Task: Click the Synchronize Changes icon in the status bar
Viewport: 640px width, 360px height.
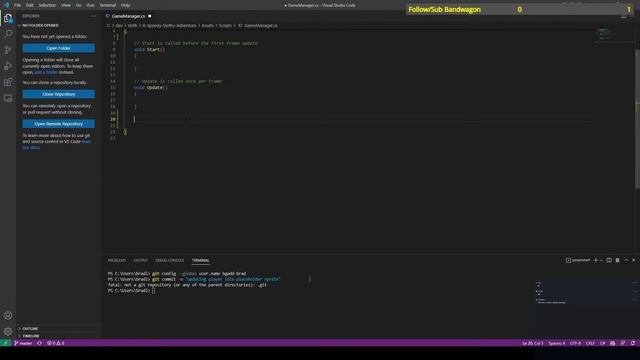Action: (40, 343)
